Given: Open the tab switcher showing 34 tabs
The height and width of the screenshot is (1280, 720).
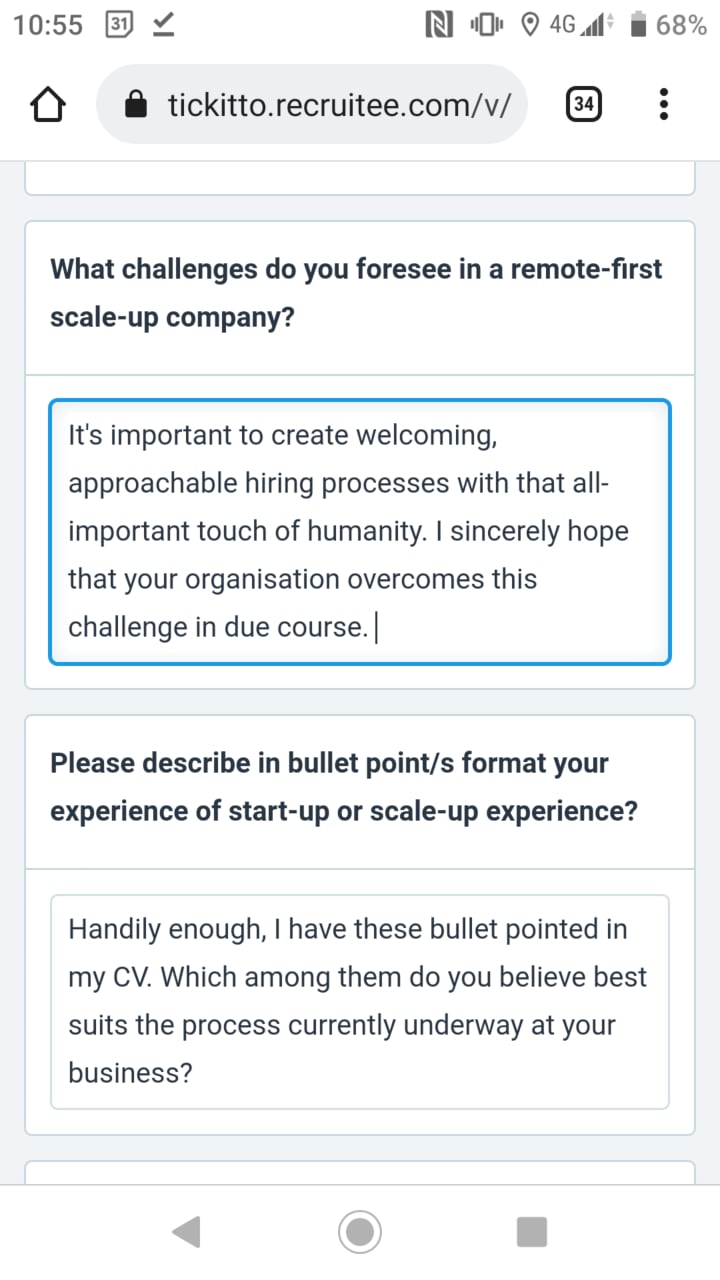Looking at the screenshot, I should tap(584, 104).
